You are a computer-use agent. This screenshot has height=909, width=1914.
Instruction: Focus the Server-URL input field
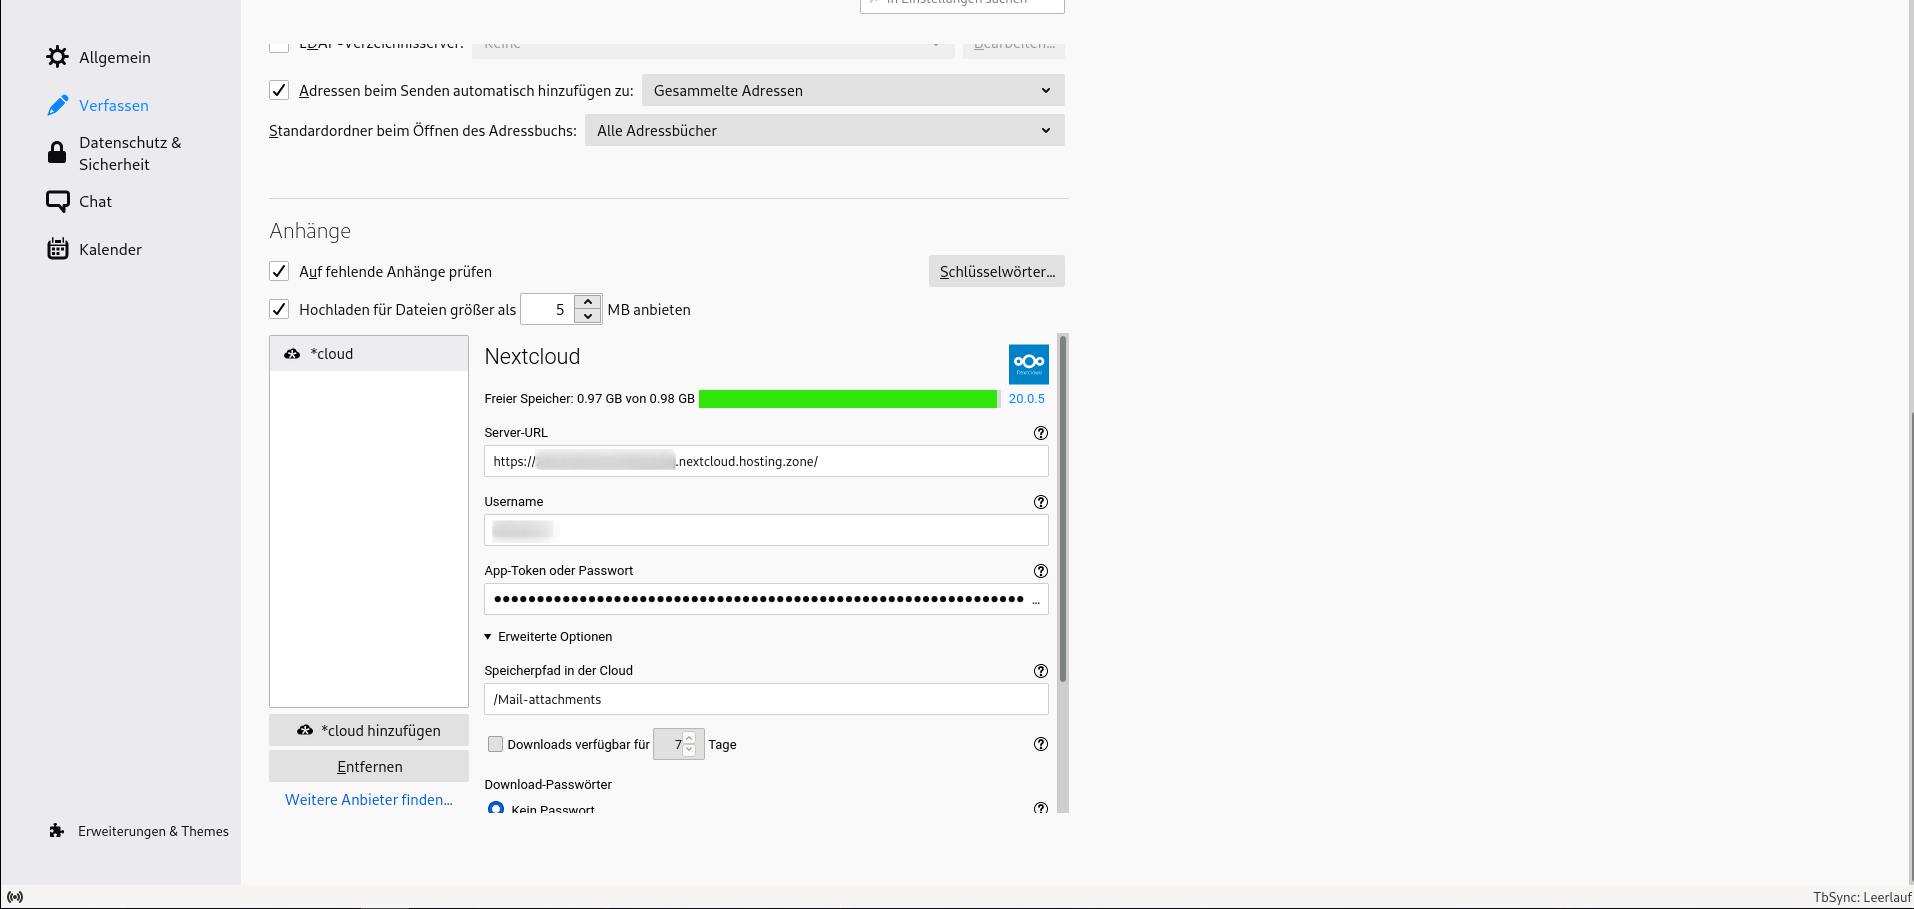766,461
